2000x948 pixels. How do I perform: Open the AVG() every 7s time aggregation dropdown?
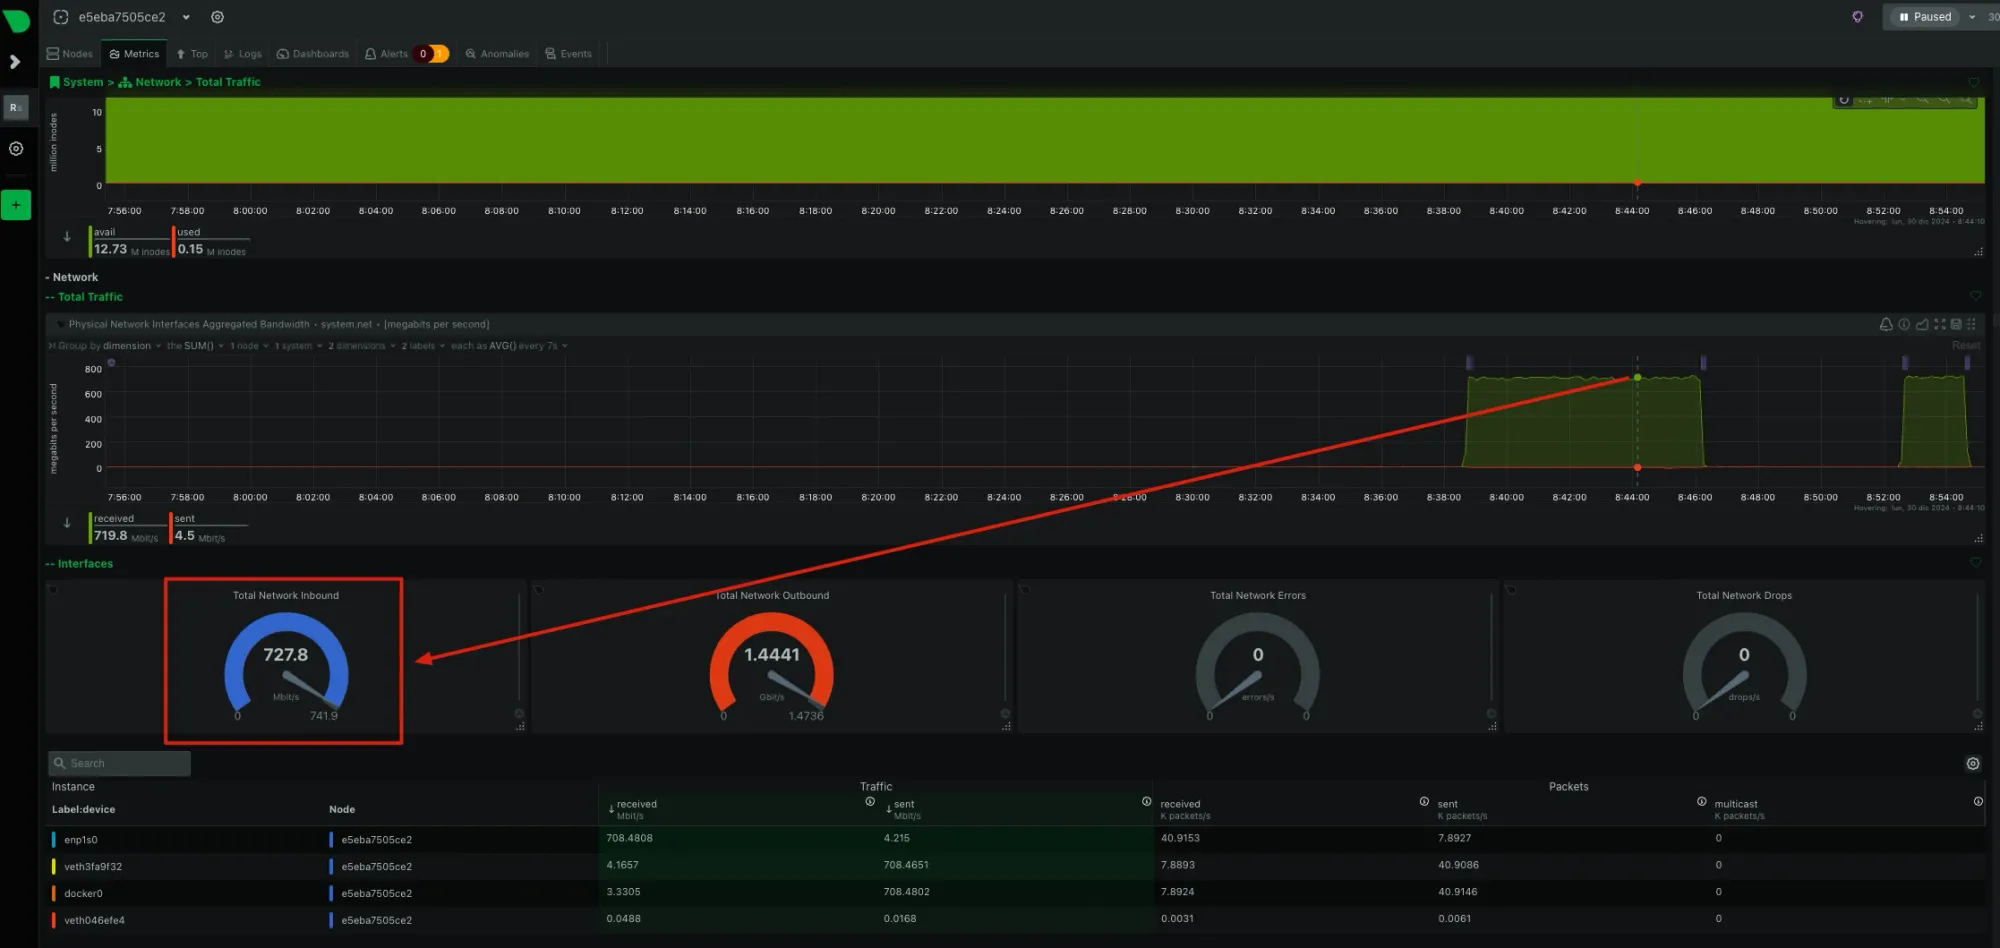pos(509,346)
